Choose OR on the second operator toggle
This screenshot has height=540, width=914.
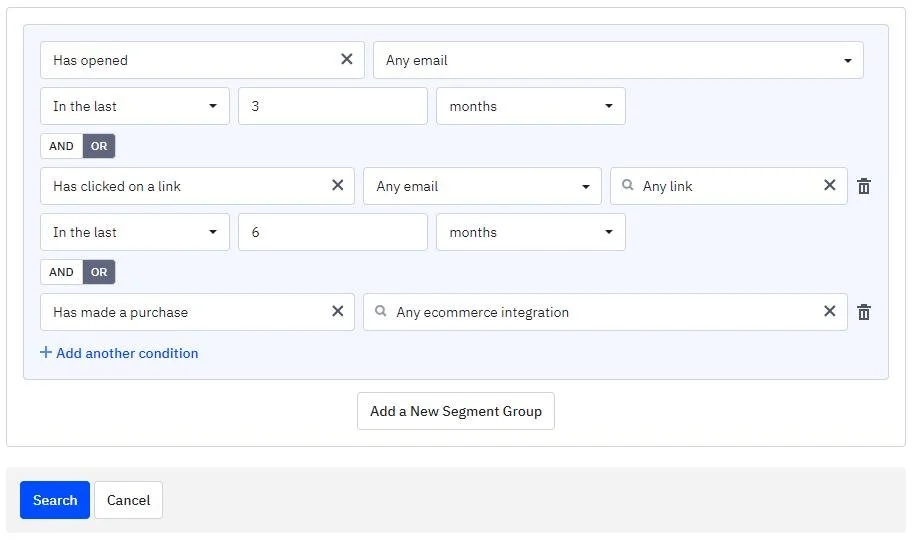coord(99,272)
